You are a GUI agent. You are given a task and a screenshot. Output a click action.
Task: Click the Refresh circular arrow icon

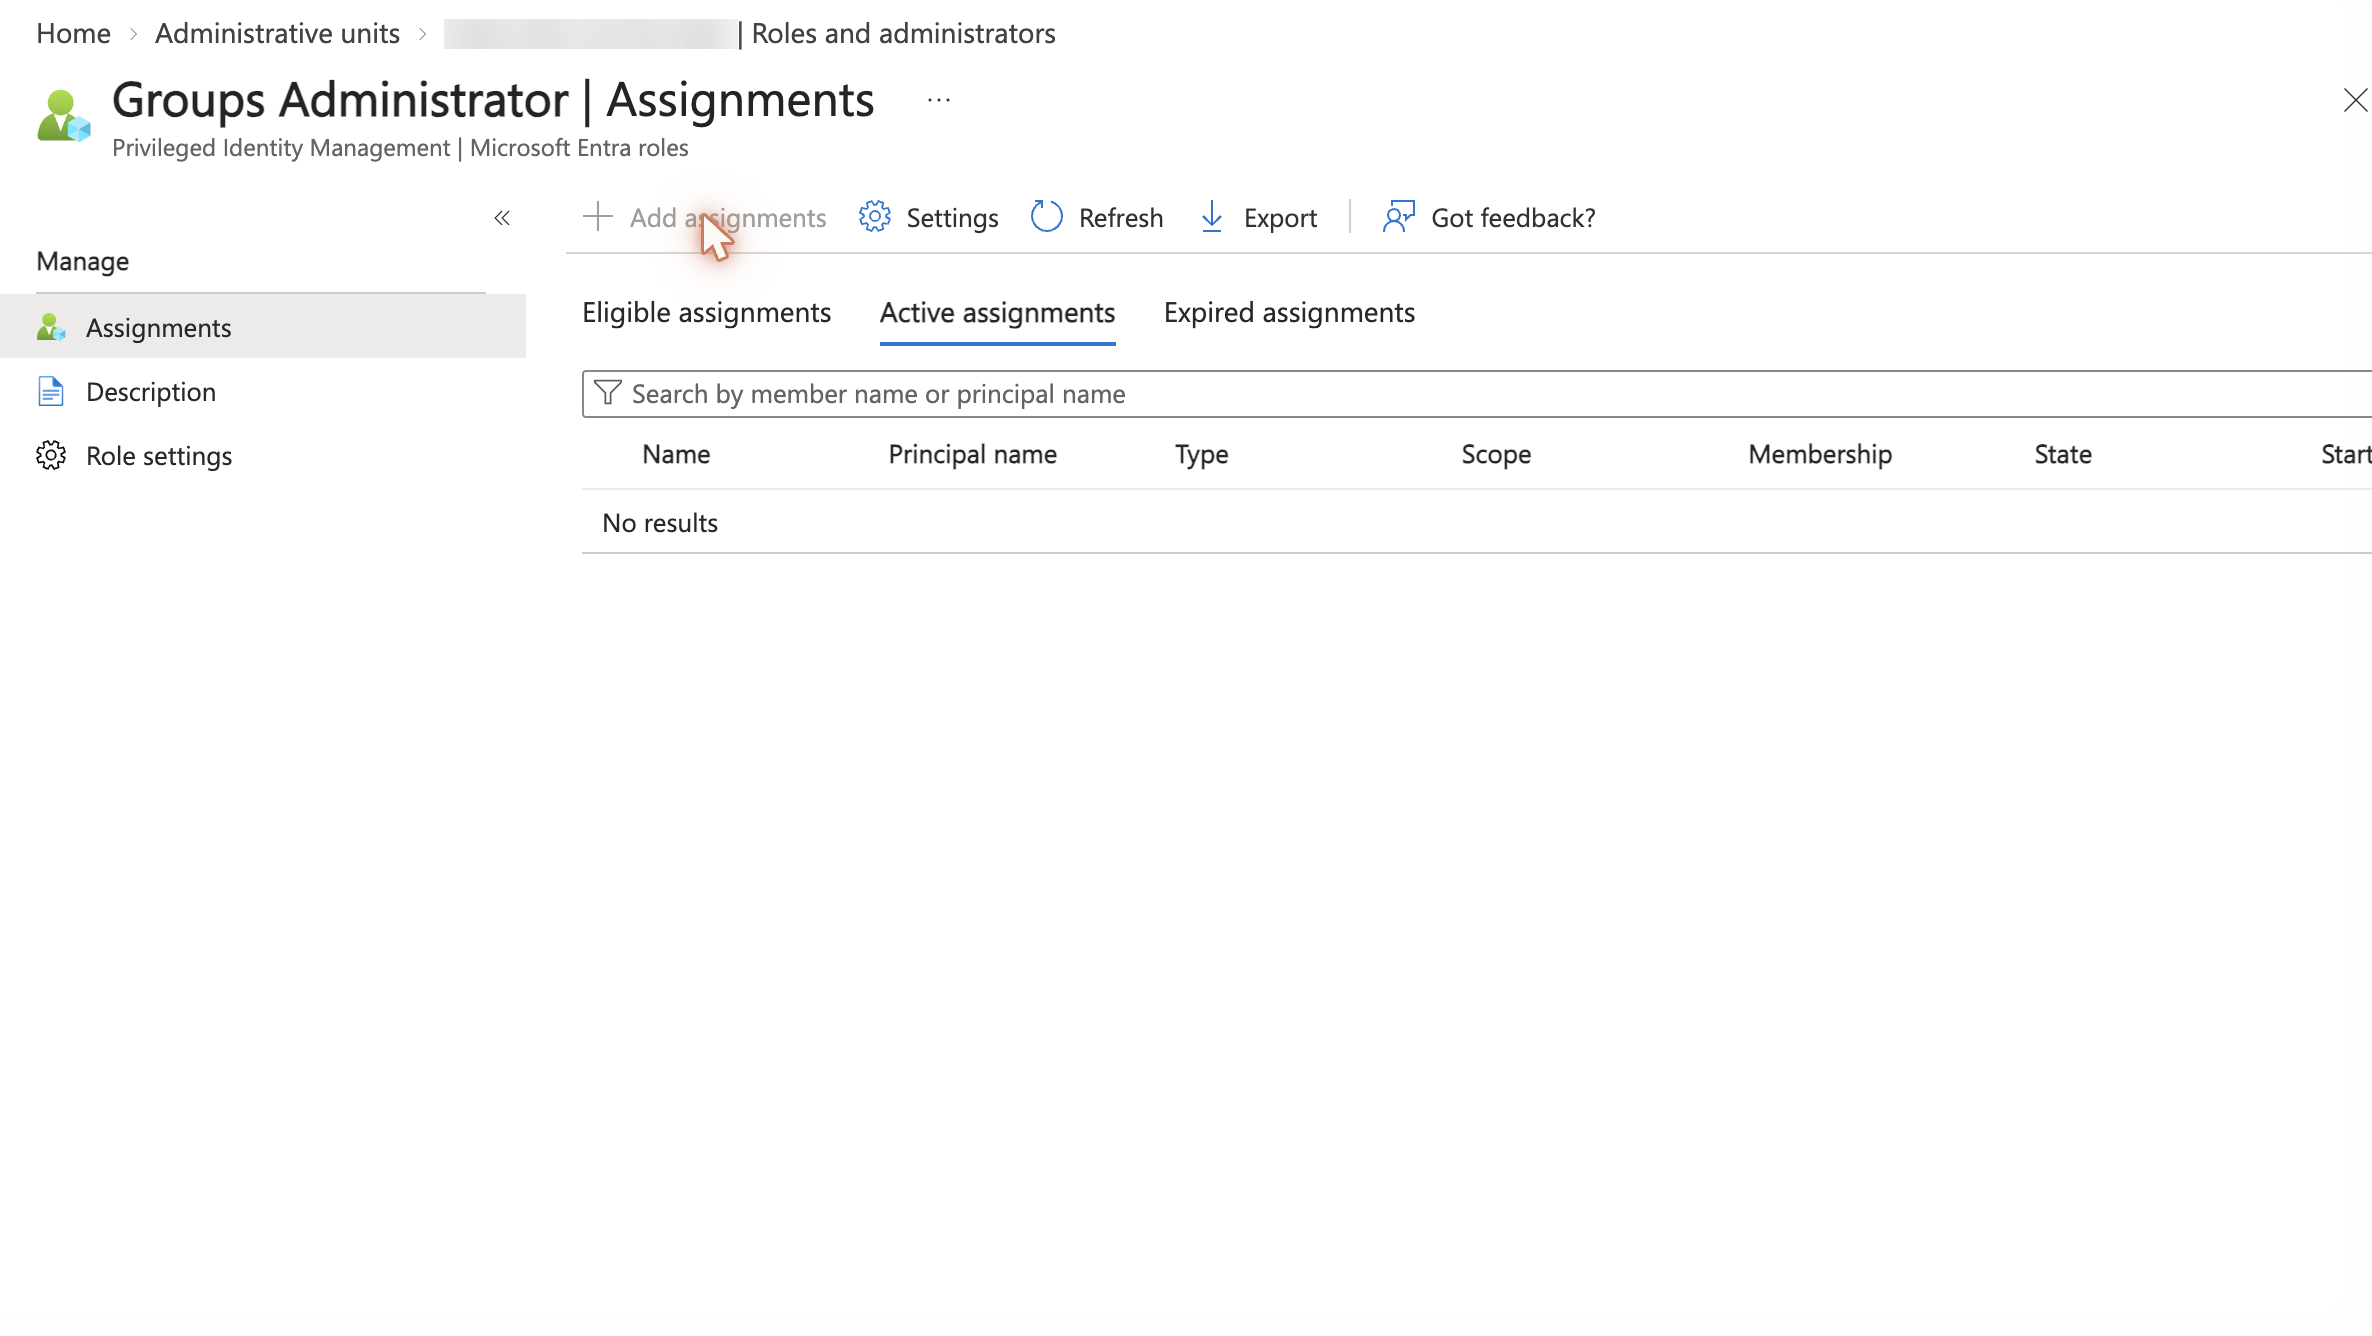[x=1046, y=216]
